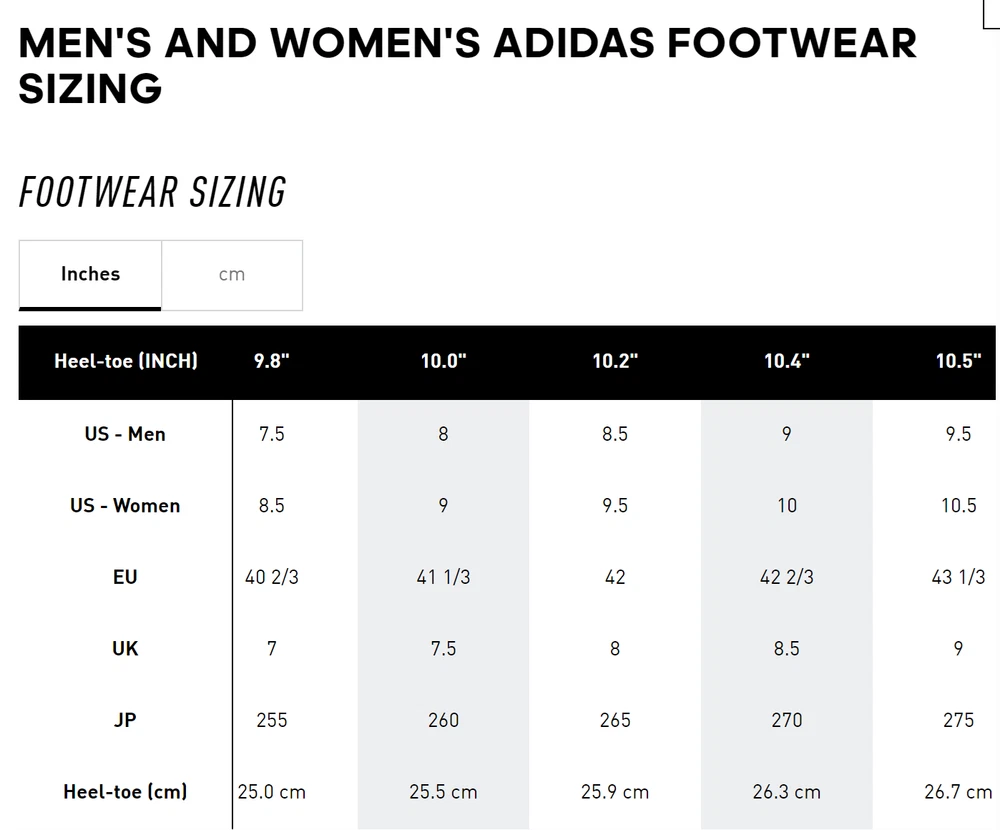Click the JP size 265 cell
The width and height of the screenshot is (1000, 830).
pyautogui.click(x=615, y=720)
